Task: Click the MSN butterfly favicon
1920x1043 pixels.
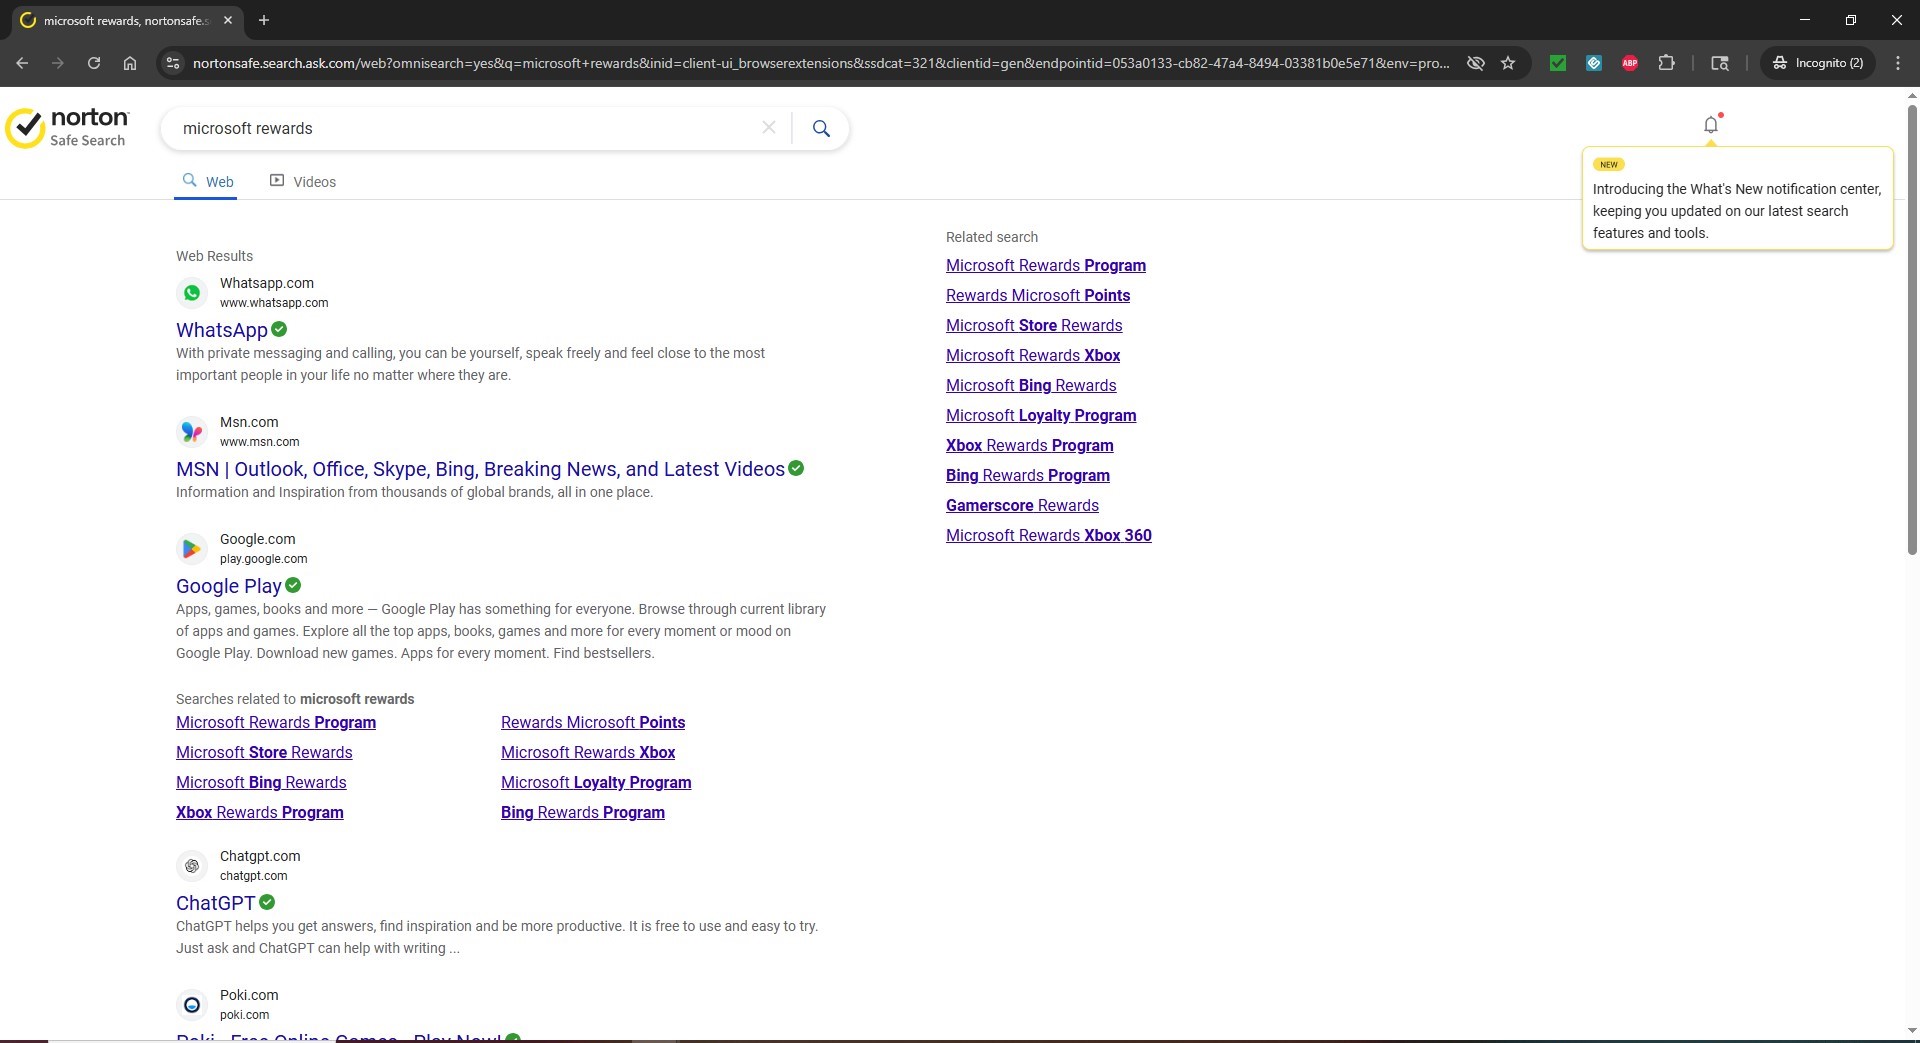Action: pos(192,432)
